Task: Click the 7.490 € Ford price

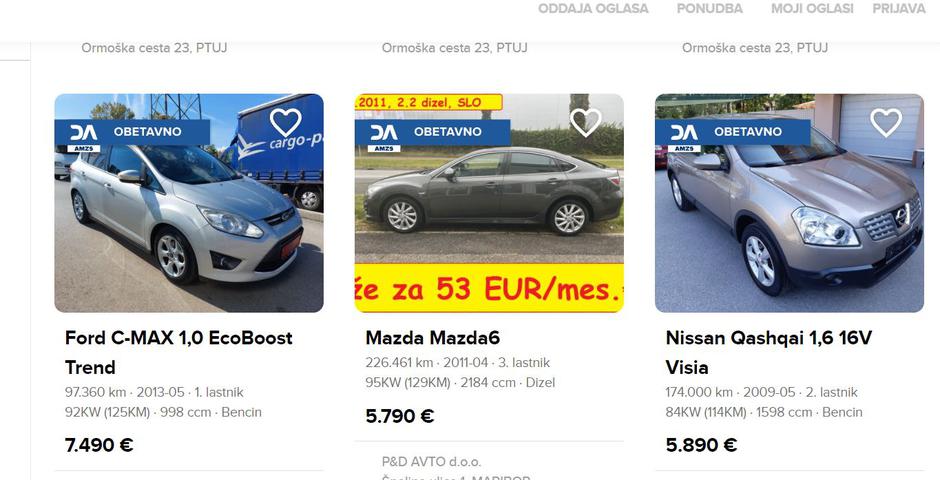Action: coord(99,445)
